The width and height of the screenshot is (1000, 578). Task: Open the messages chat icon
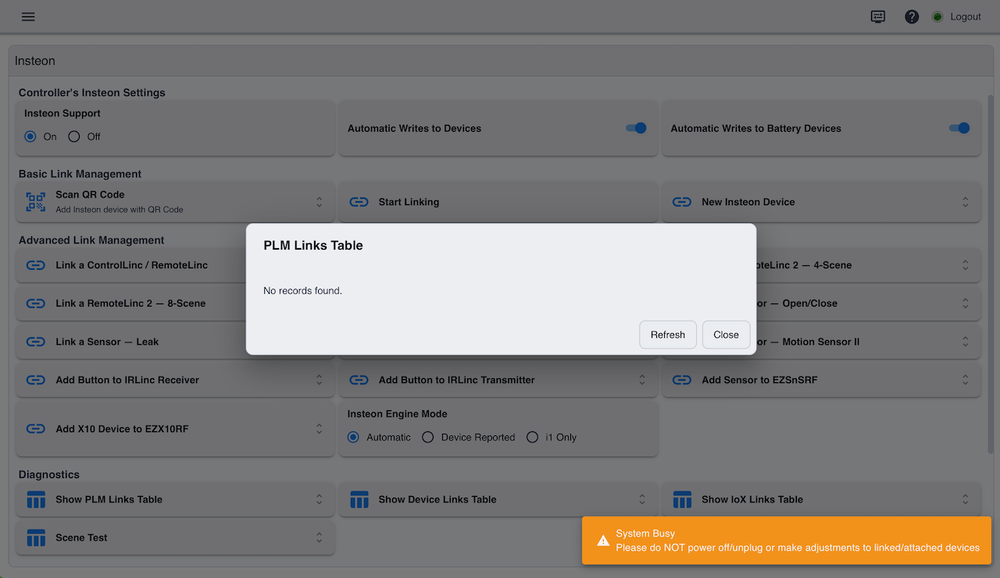[x=878, y=17]
